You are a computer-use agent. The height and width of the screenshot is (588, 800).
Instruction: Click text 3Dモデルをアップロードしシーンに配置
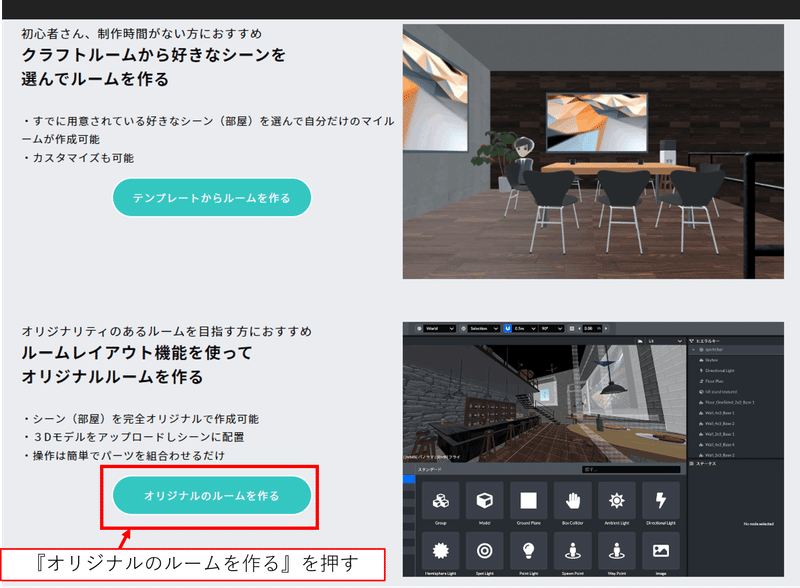[139, 437]
